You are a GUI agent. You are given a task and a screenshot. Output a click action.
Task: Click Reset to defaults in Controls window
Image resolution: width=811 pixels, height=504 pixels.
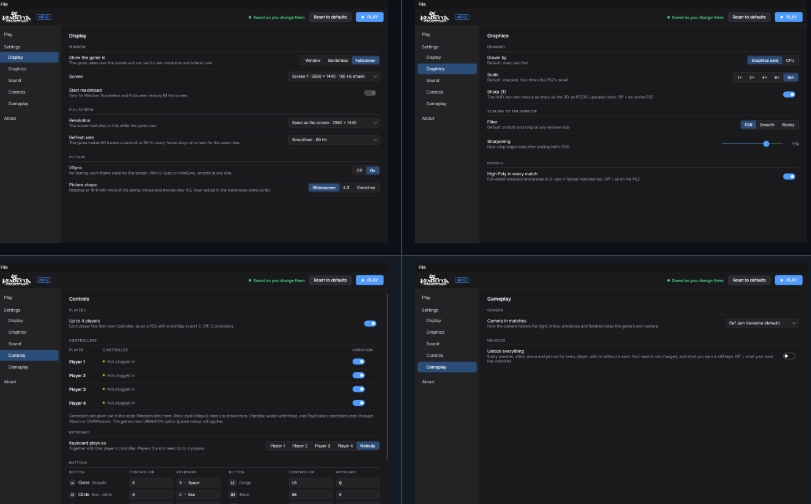(x=330, y=280)
